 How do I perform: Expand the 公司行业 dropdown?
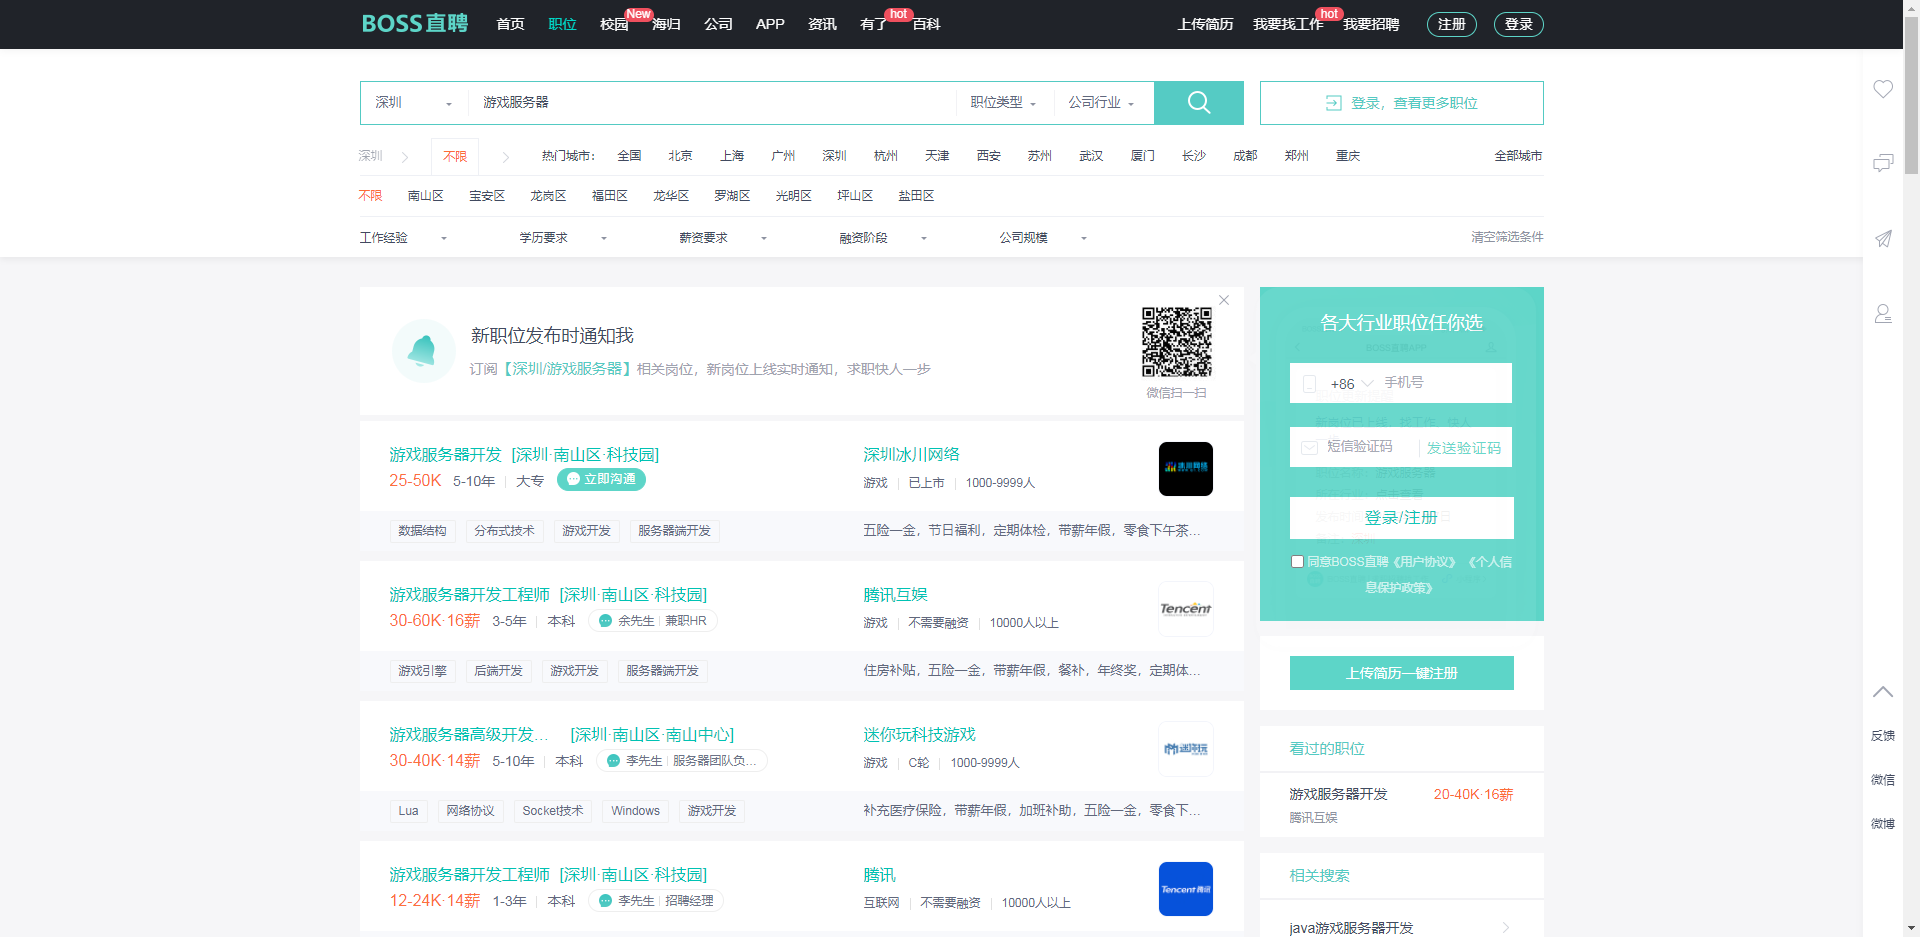(1101, 103)
